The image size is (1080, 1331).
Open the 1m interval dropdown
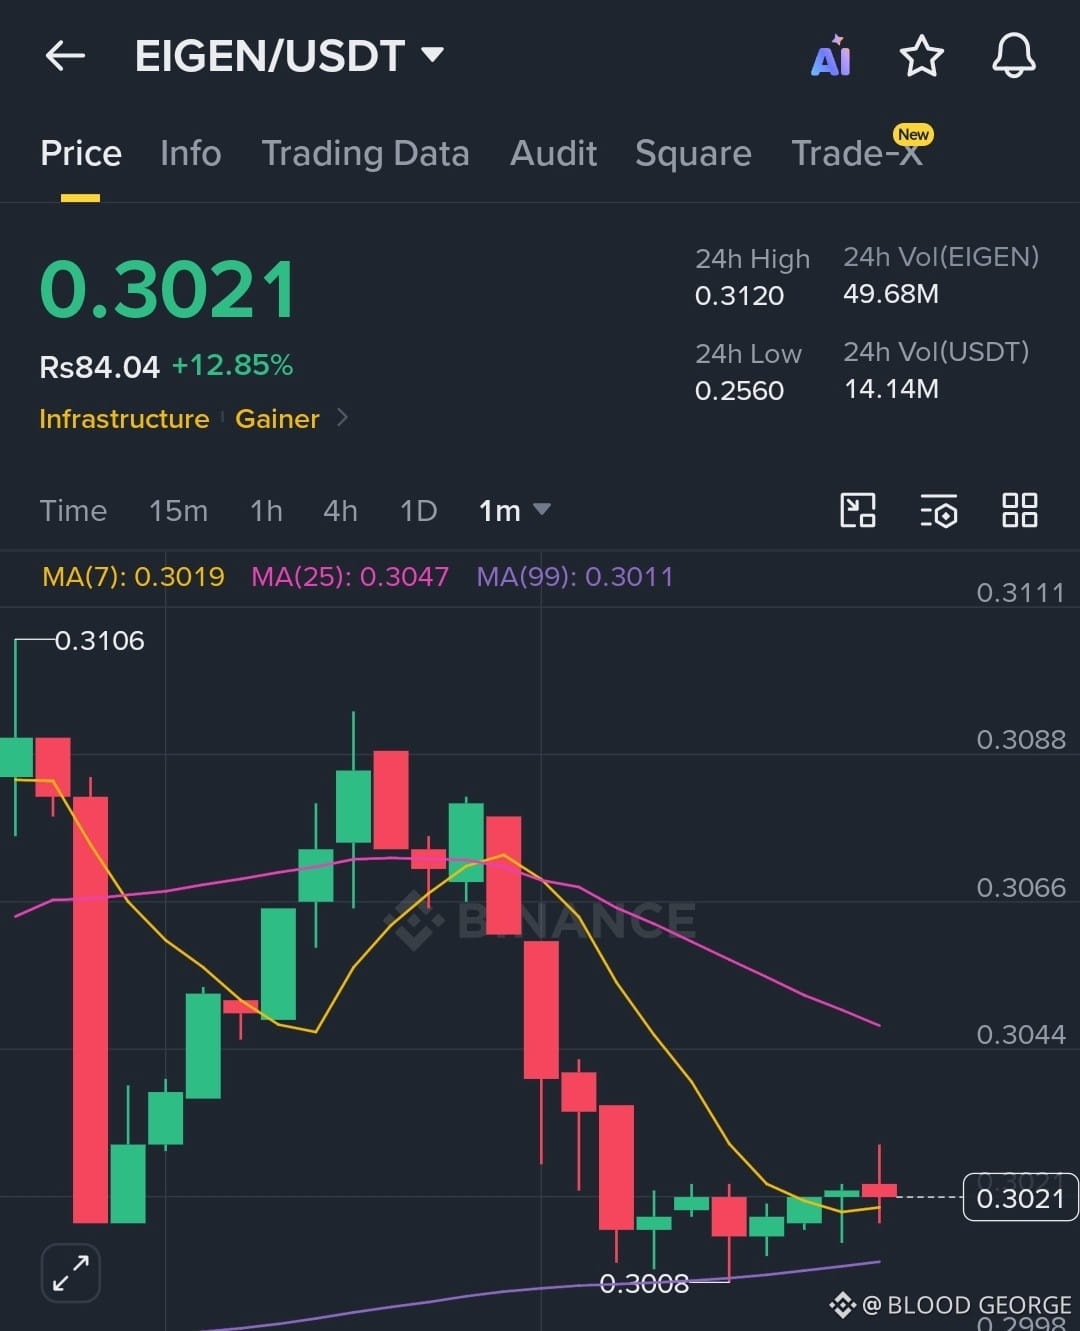pos(514,511)
